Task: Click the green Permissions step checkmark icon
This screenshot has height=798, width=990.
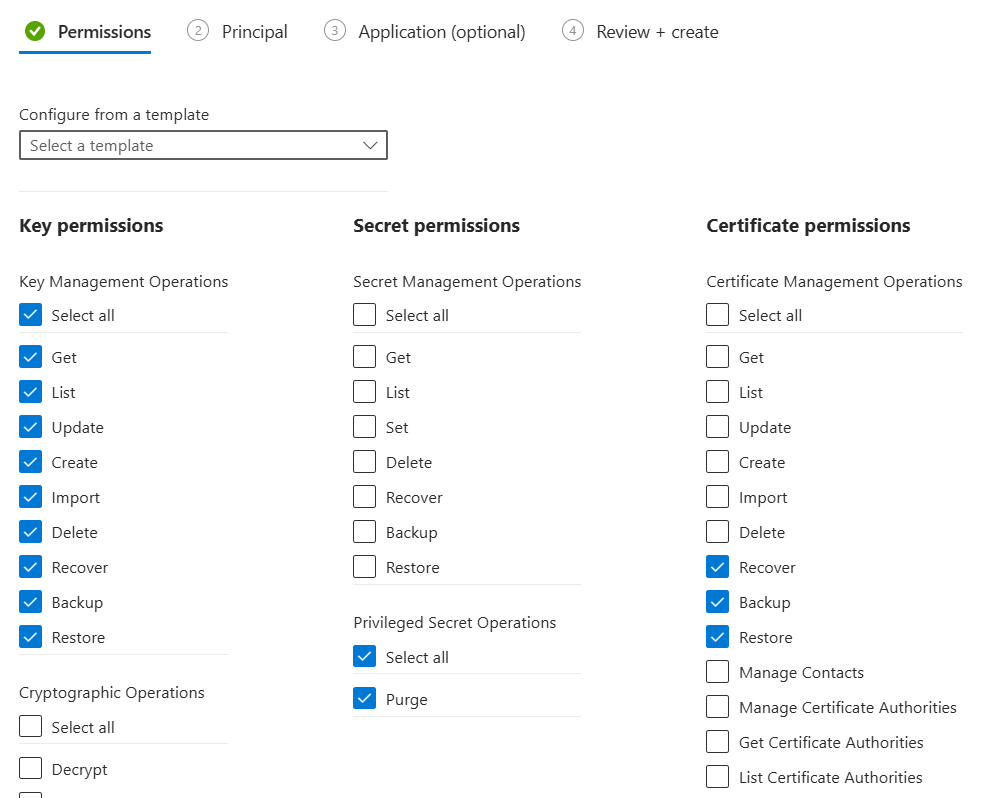Action: [35, 31]
